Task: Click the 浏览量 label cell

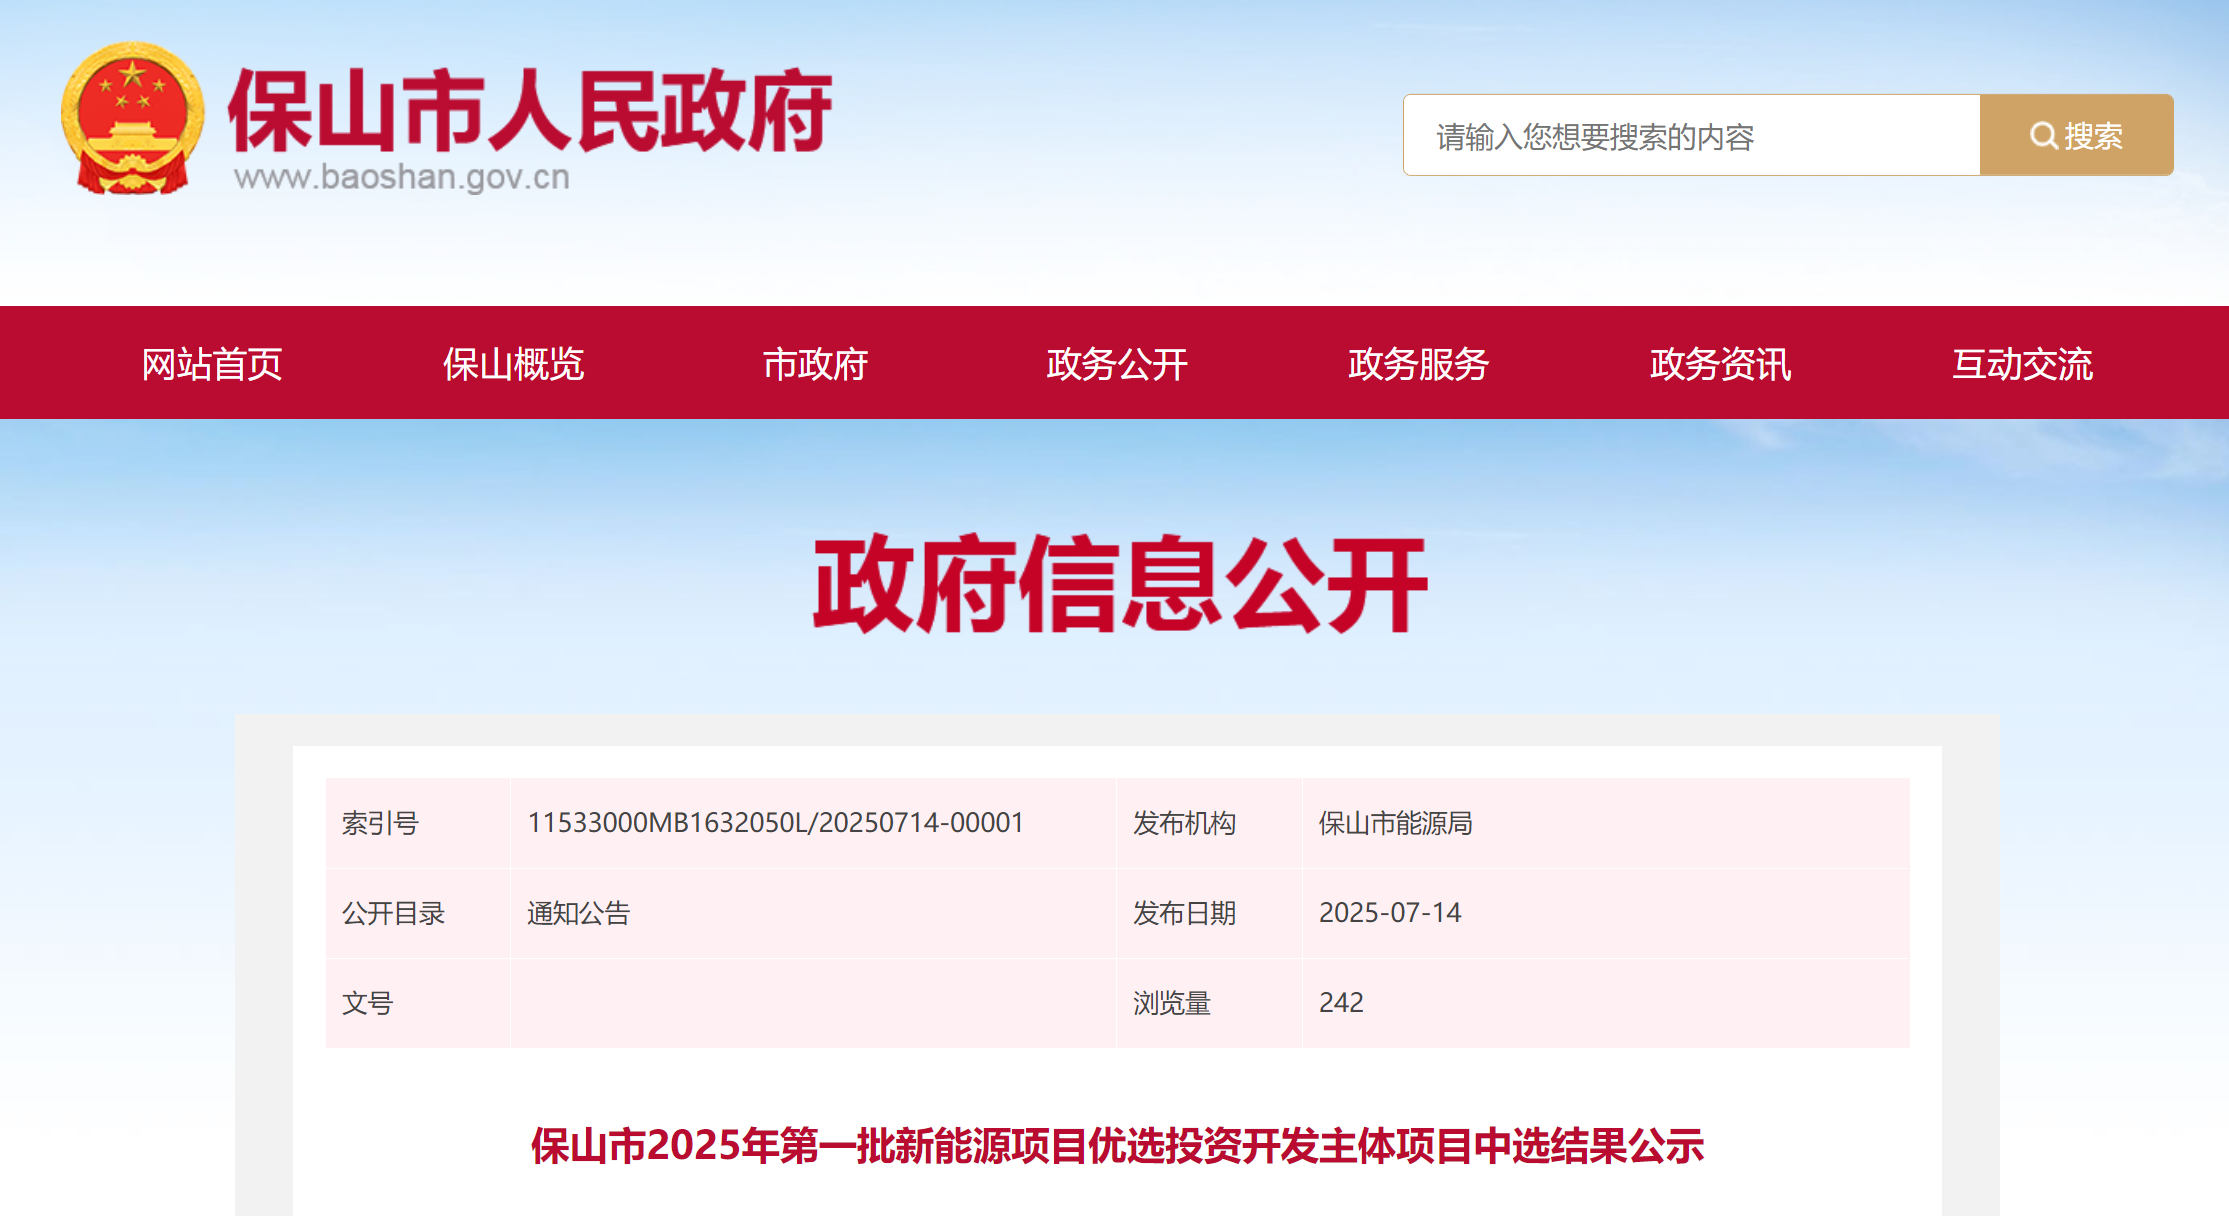Action: tap(1209, 1003)
